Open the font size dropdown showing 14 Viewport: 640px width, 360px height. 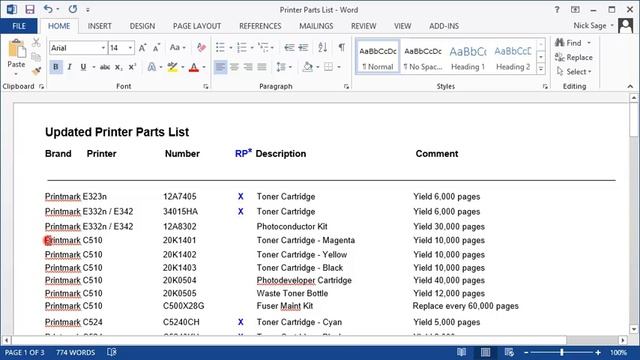click(x=130, y=48)
